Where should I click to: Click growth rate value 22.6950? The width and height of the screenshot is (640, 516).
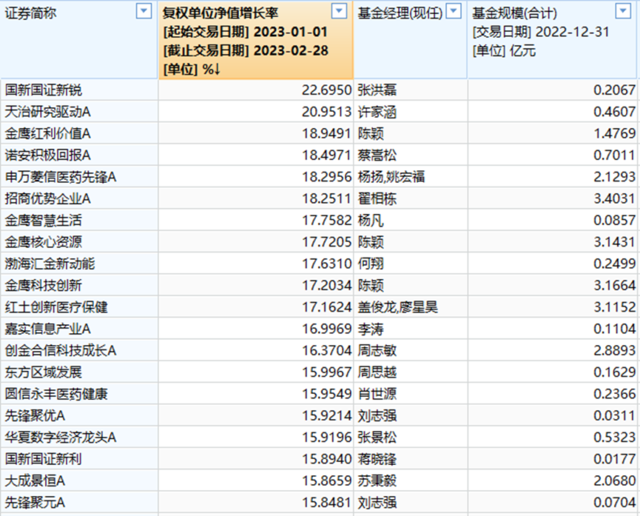pyautogui.click(x=327, y=90)
